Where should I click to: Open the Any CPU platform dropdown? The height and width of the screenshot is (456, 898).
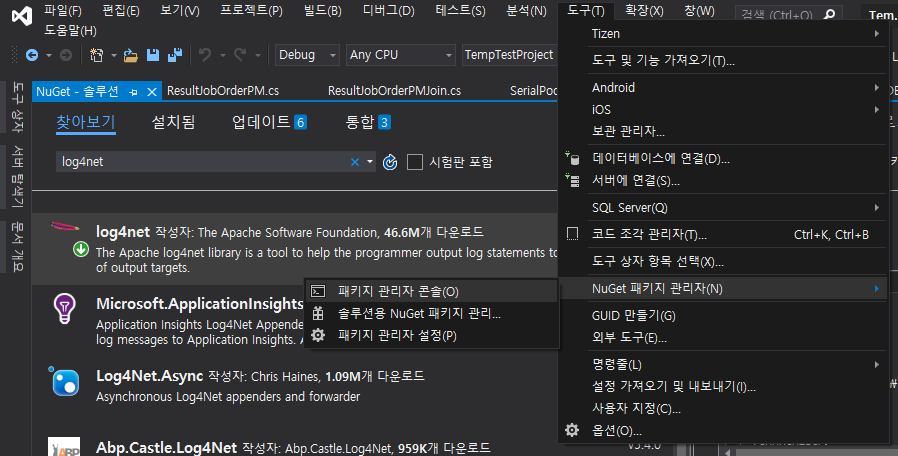[401, 55]
